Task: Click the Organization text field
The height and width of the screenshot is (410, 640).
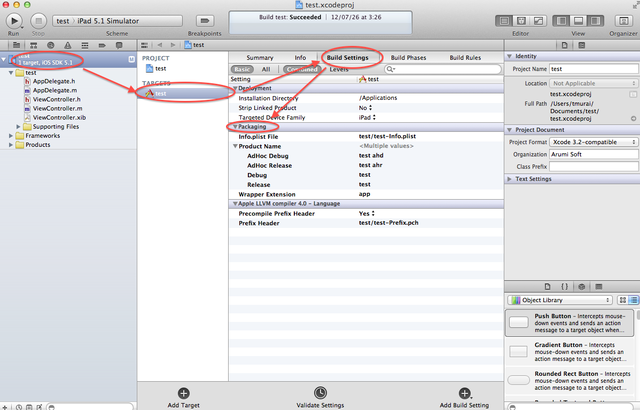Action: point(593,154)
